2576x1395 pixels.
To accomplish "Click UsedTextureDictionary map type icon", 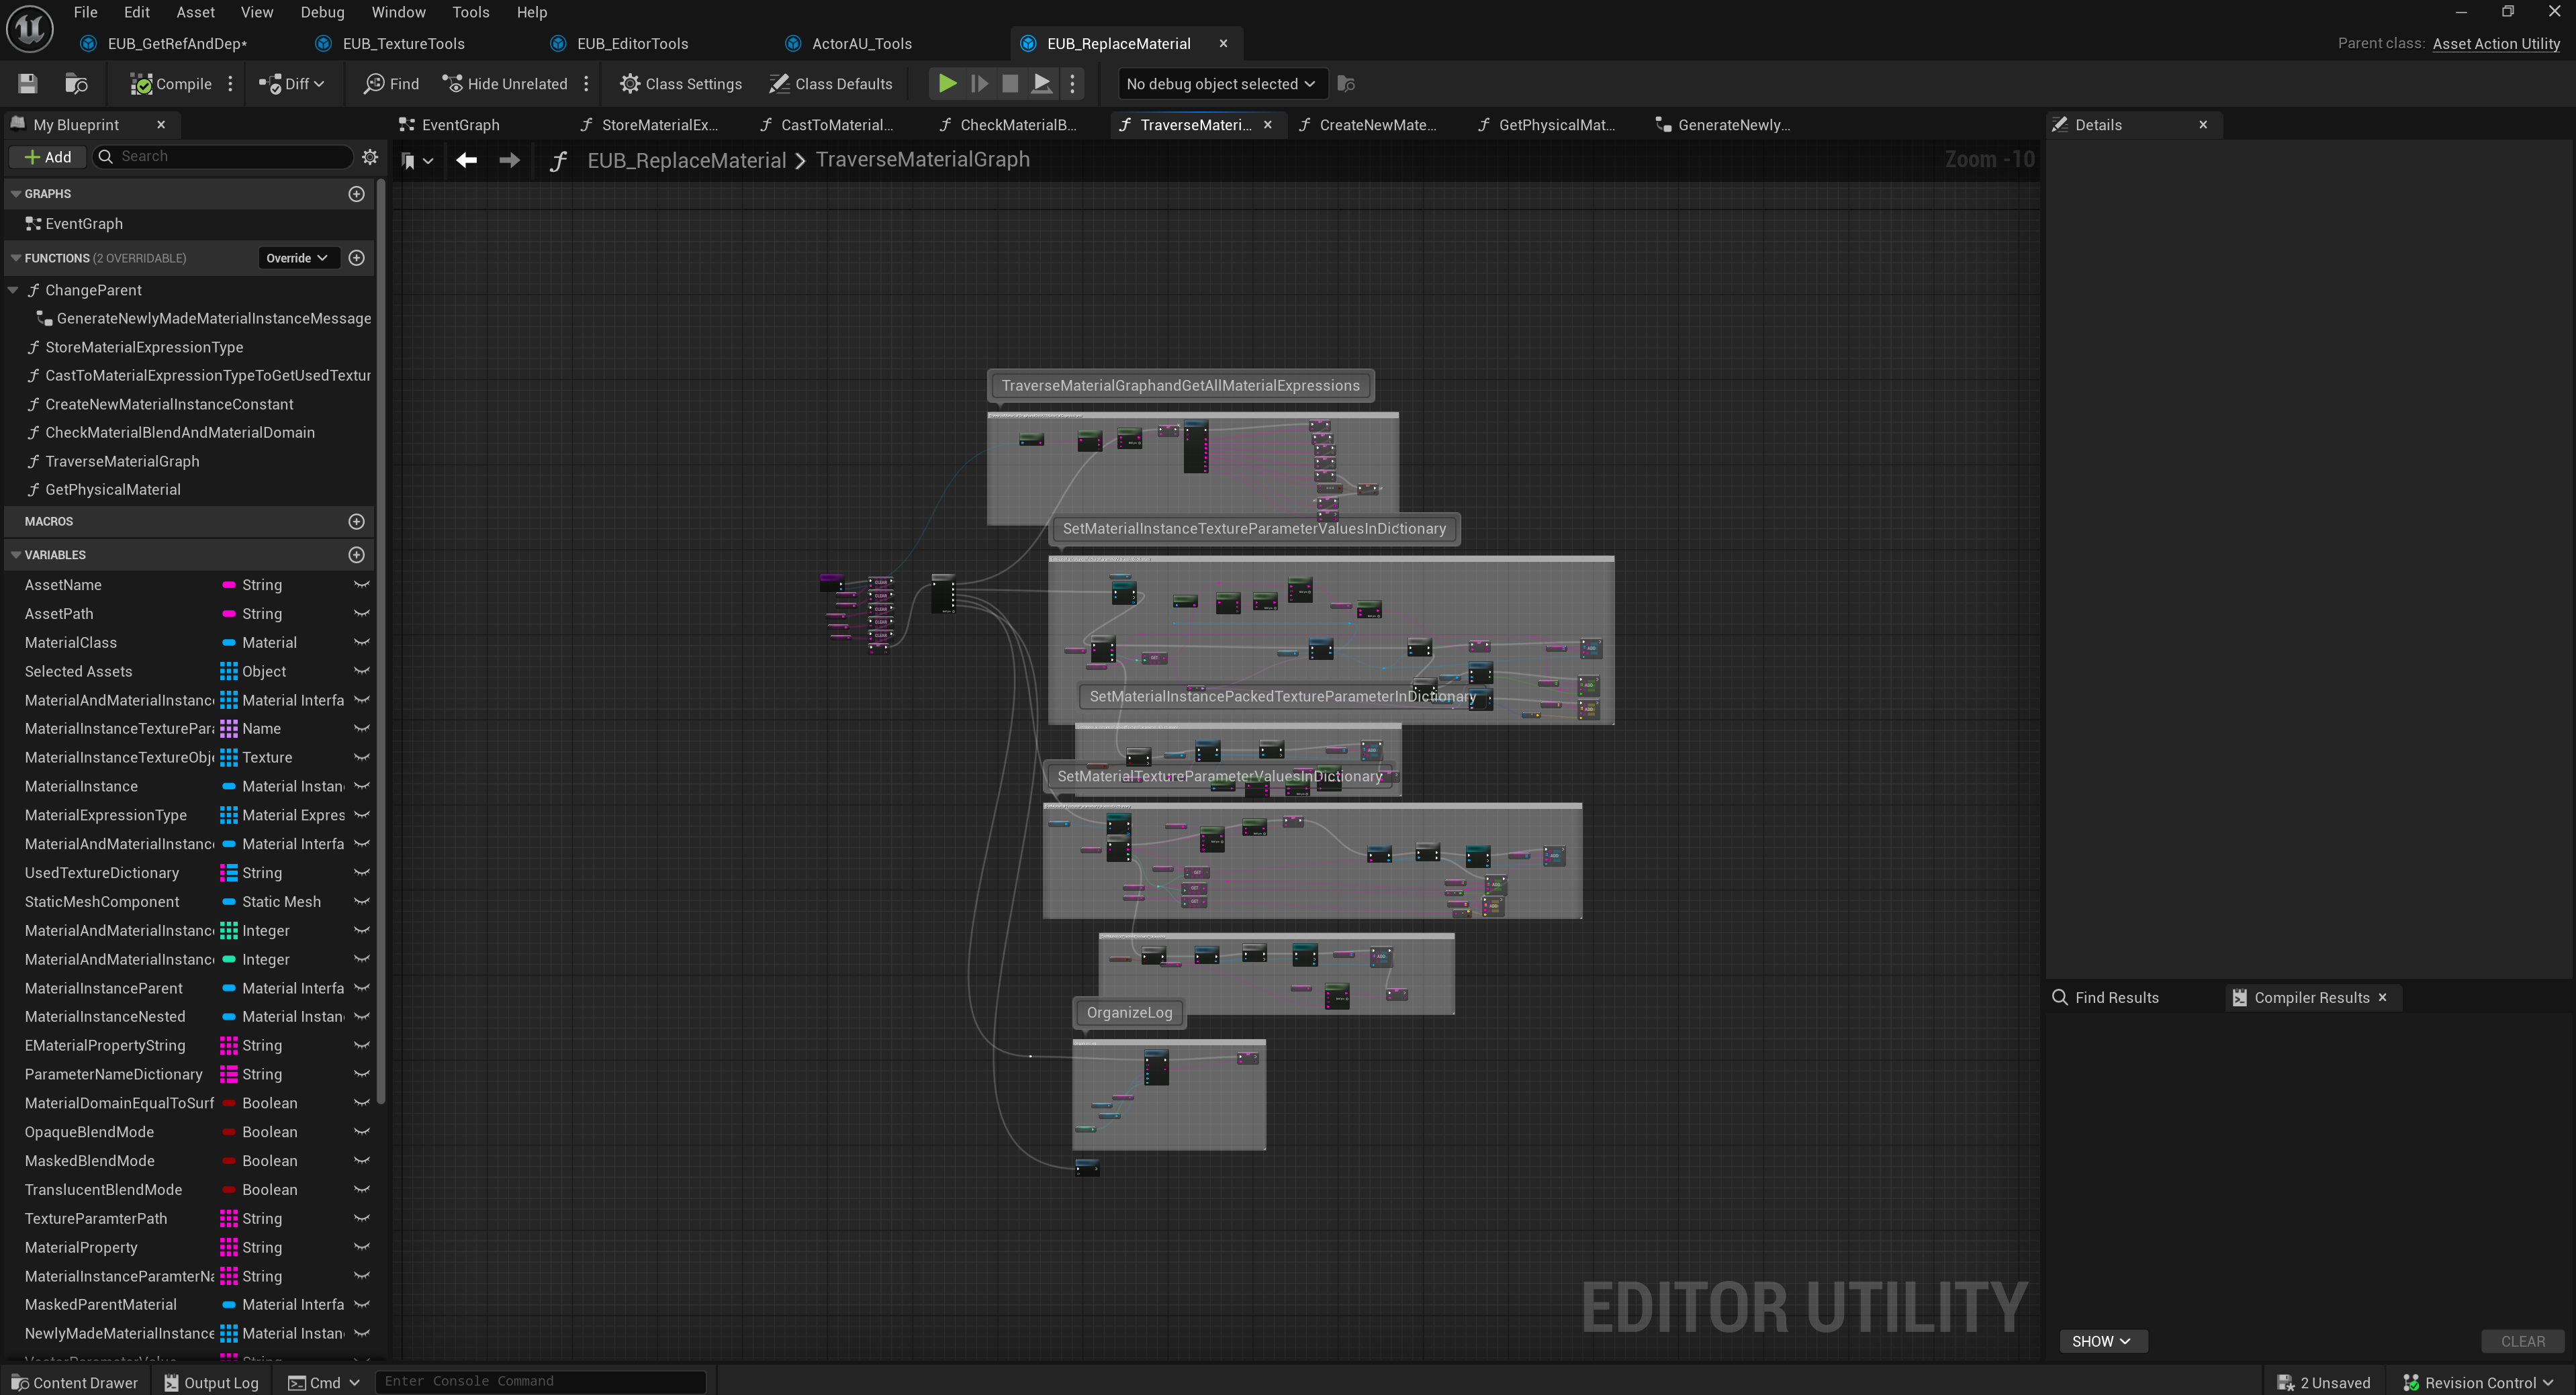I will click(x=228, y=873).
